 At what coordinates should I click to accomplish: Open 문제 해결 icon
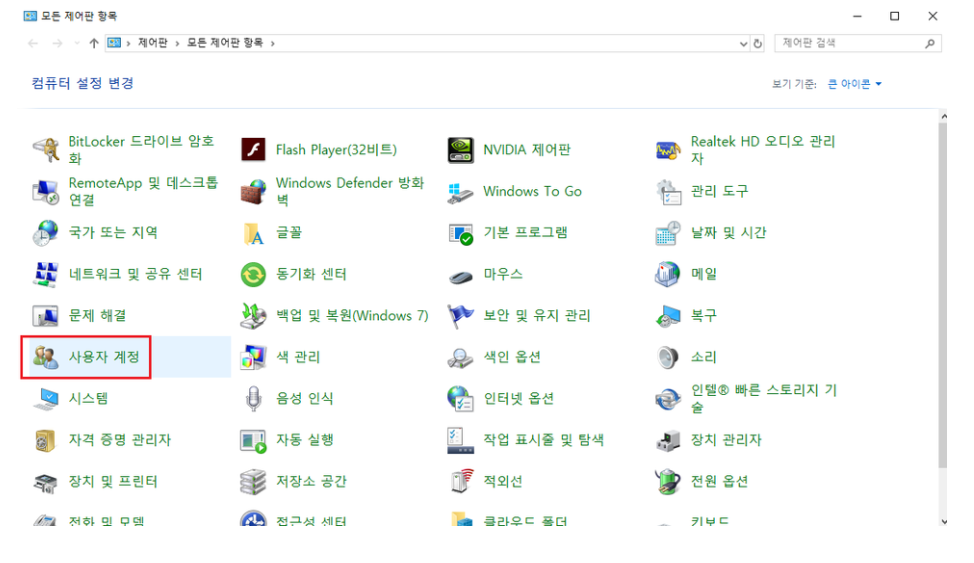(46, 316)
